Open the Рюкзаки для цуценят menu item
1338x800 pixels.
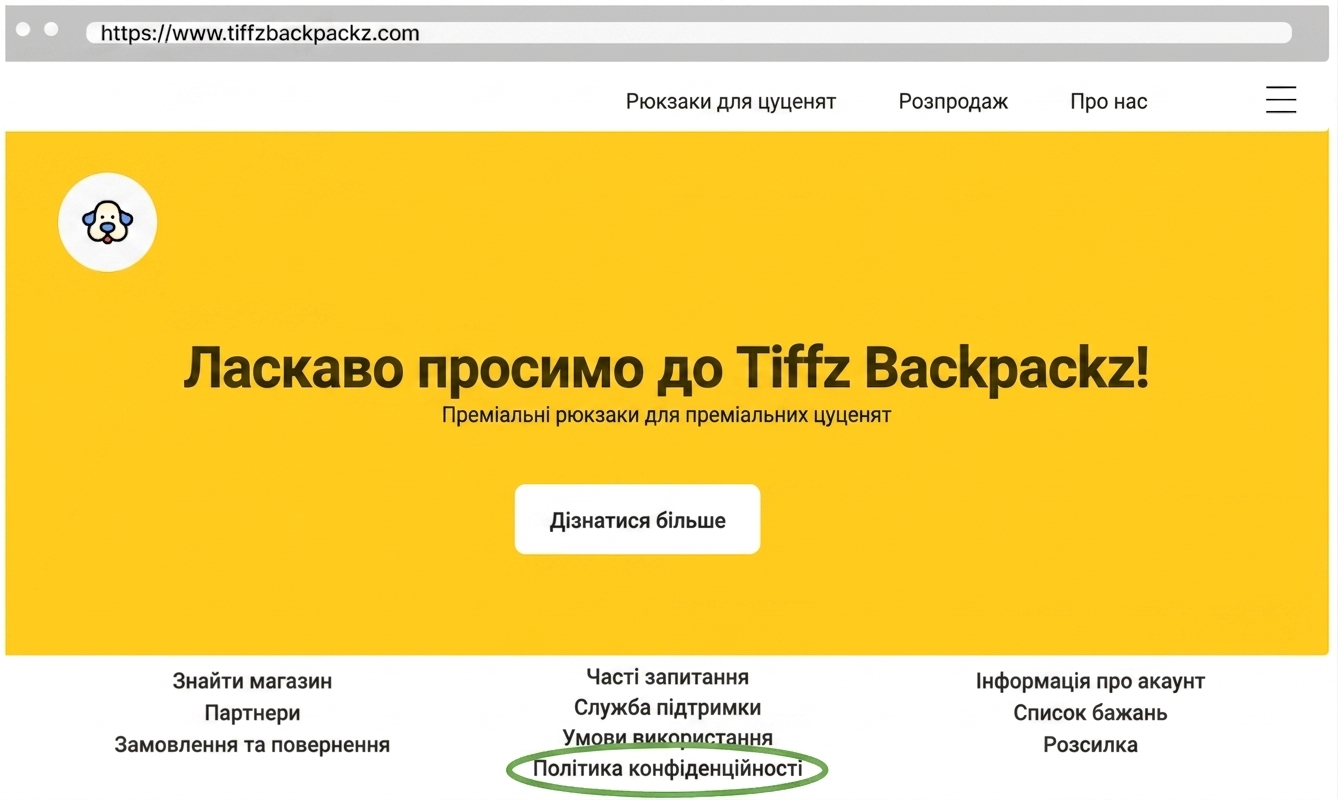[x=731, y=101]
